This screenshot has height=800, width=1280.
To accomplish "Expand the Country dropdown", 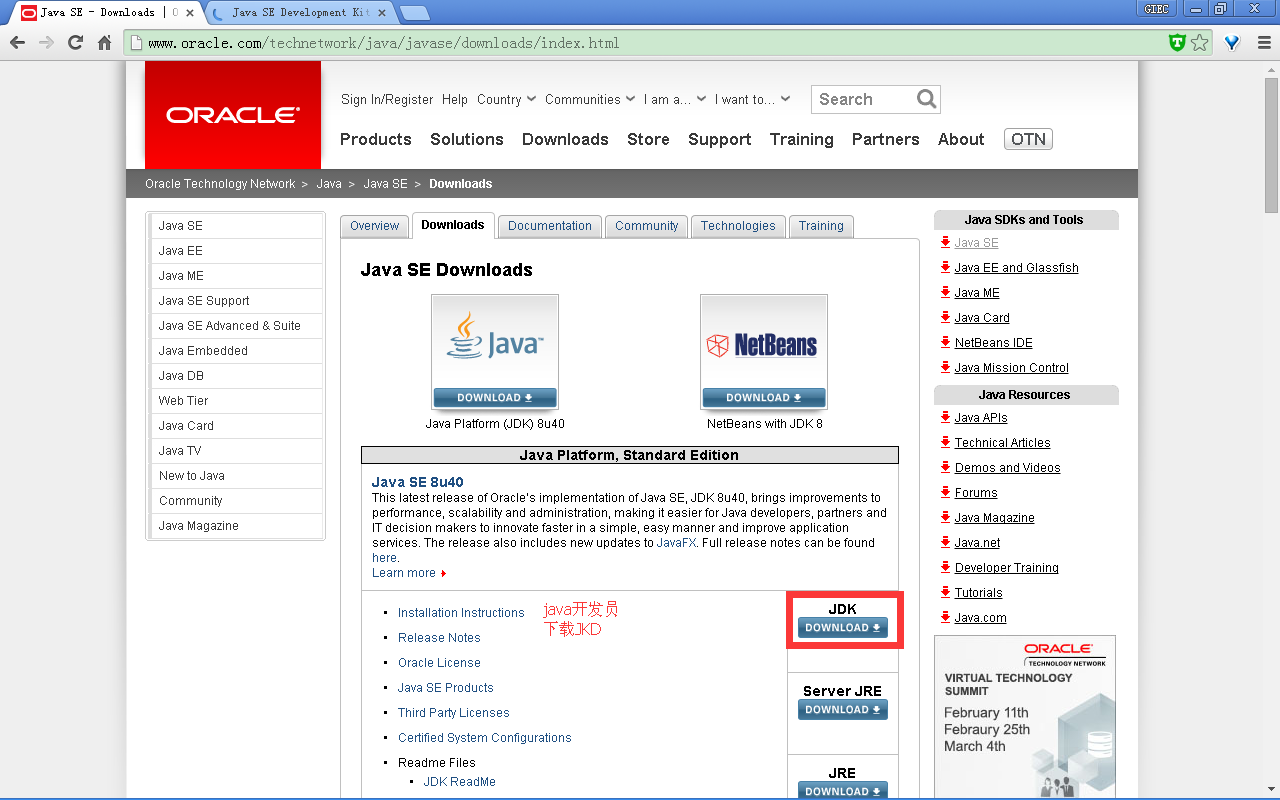I will click(x=507, y=99).
